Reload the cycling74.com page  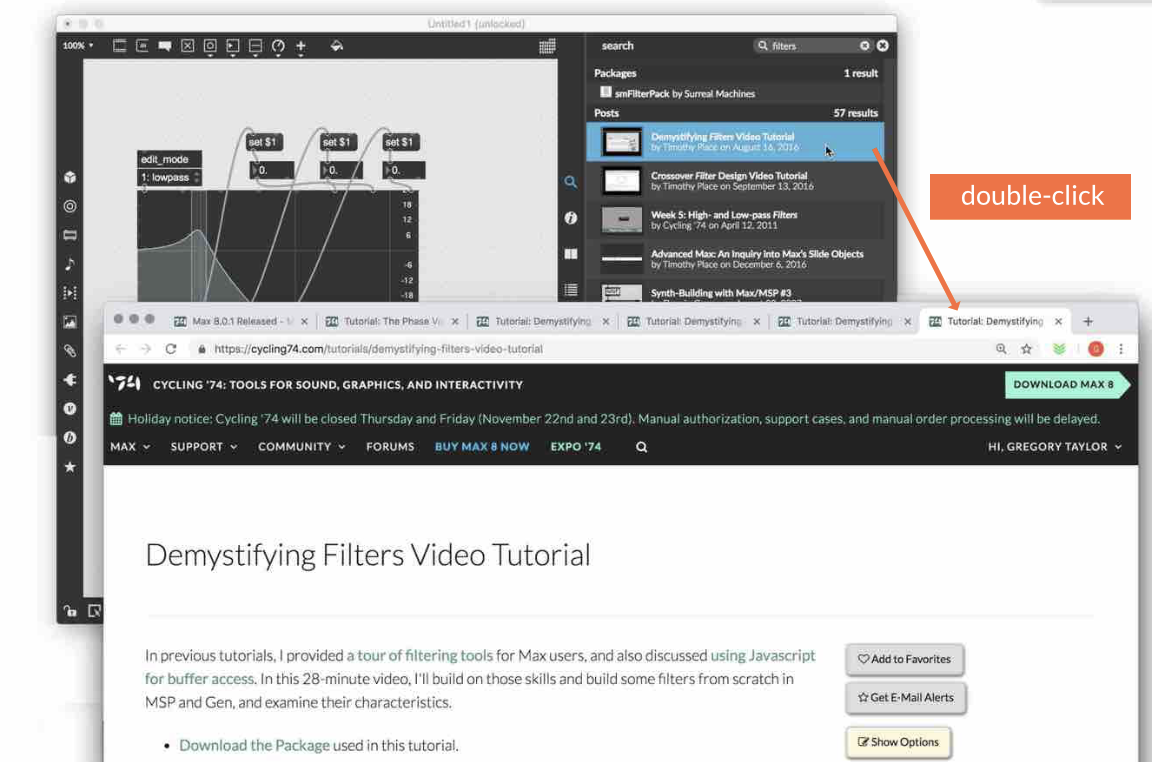click(x=170, y=349)
